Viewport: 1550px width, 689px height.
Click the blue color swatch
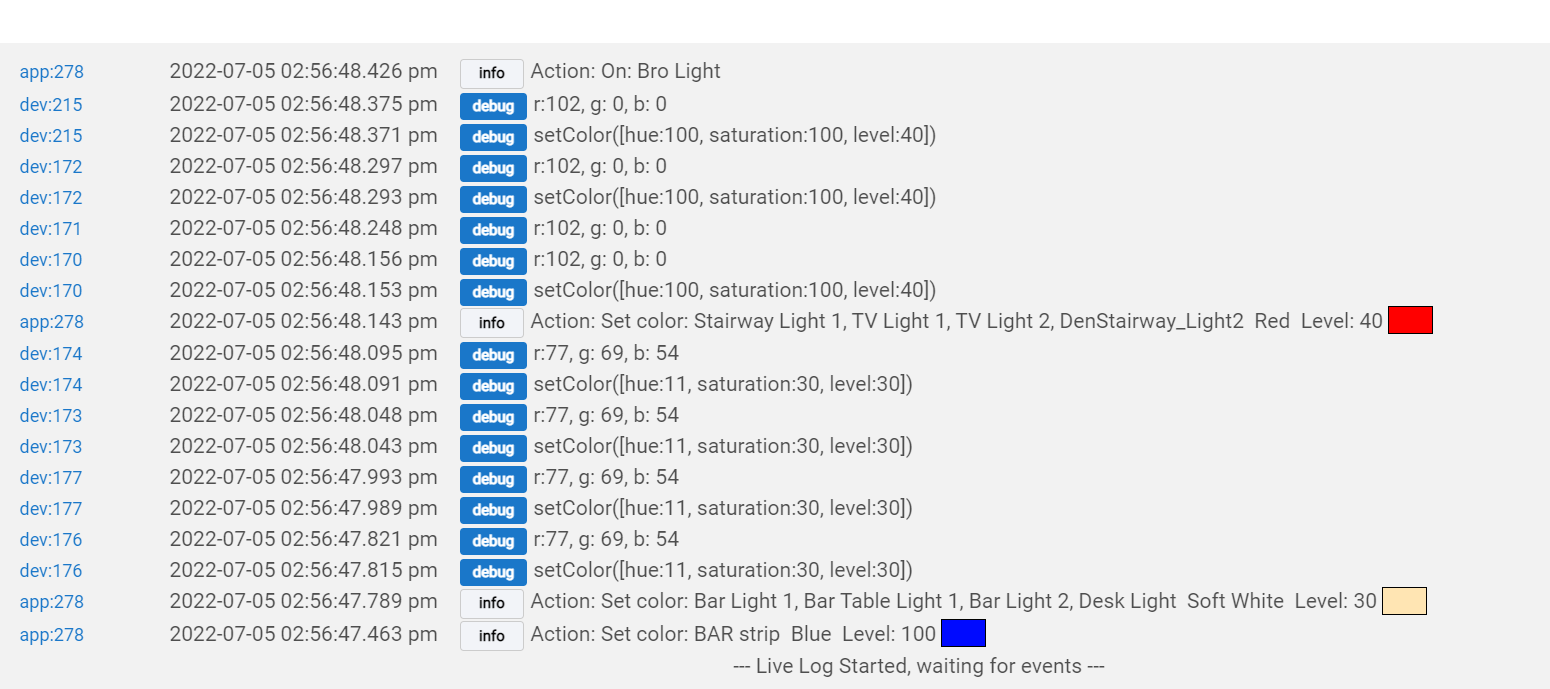point(963,633)
